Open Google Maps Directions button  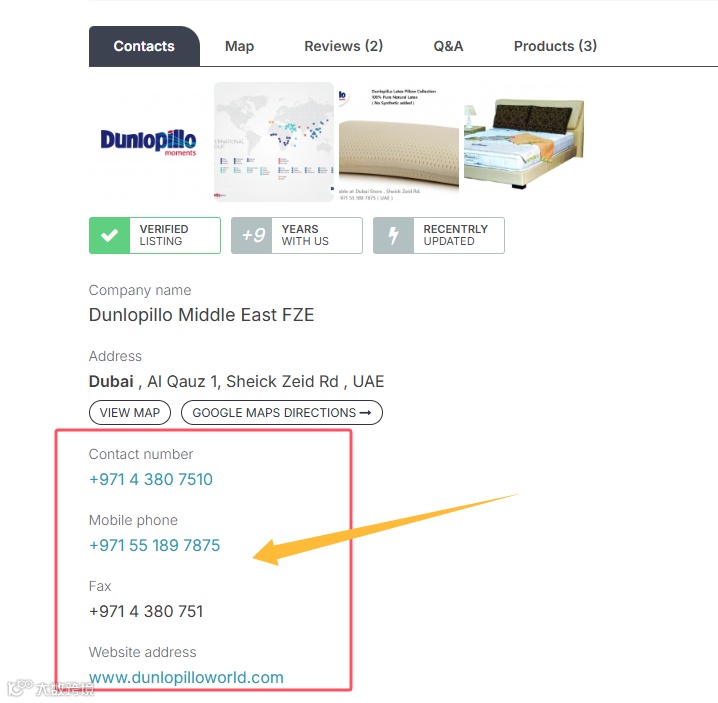[282, 413]
